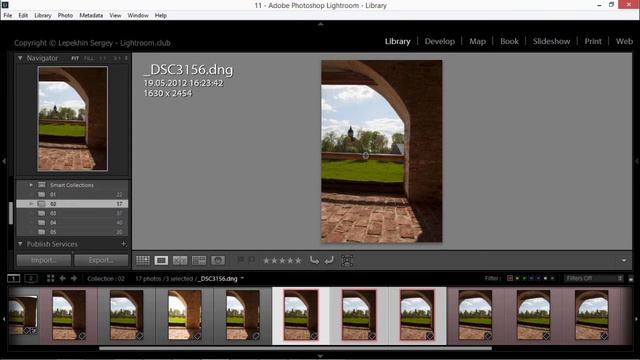Switch to Compare view (X|Y)
The width and height of the screenshot is (640, 360).
point(180,260)
